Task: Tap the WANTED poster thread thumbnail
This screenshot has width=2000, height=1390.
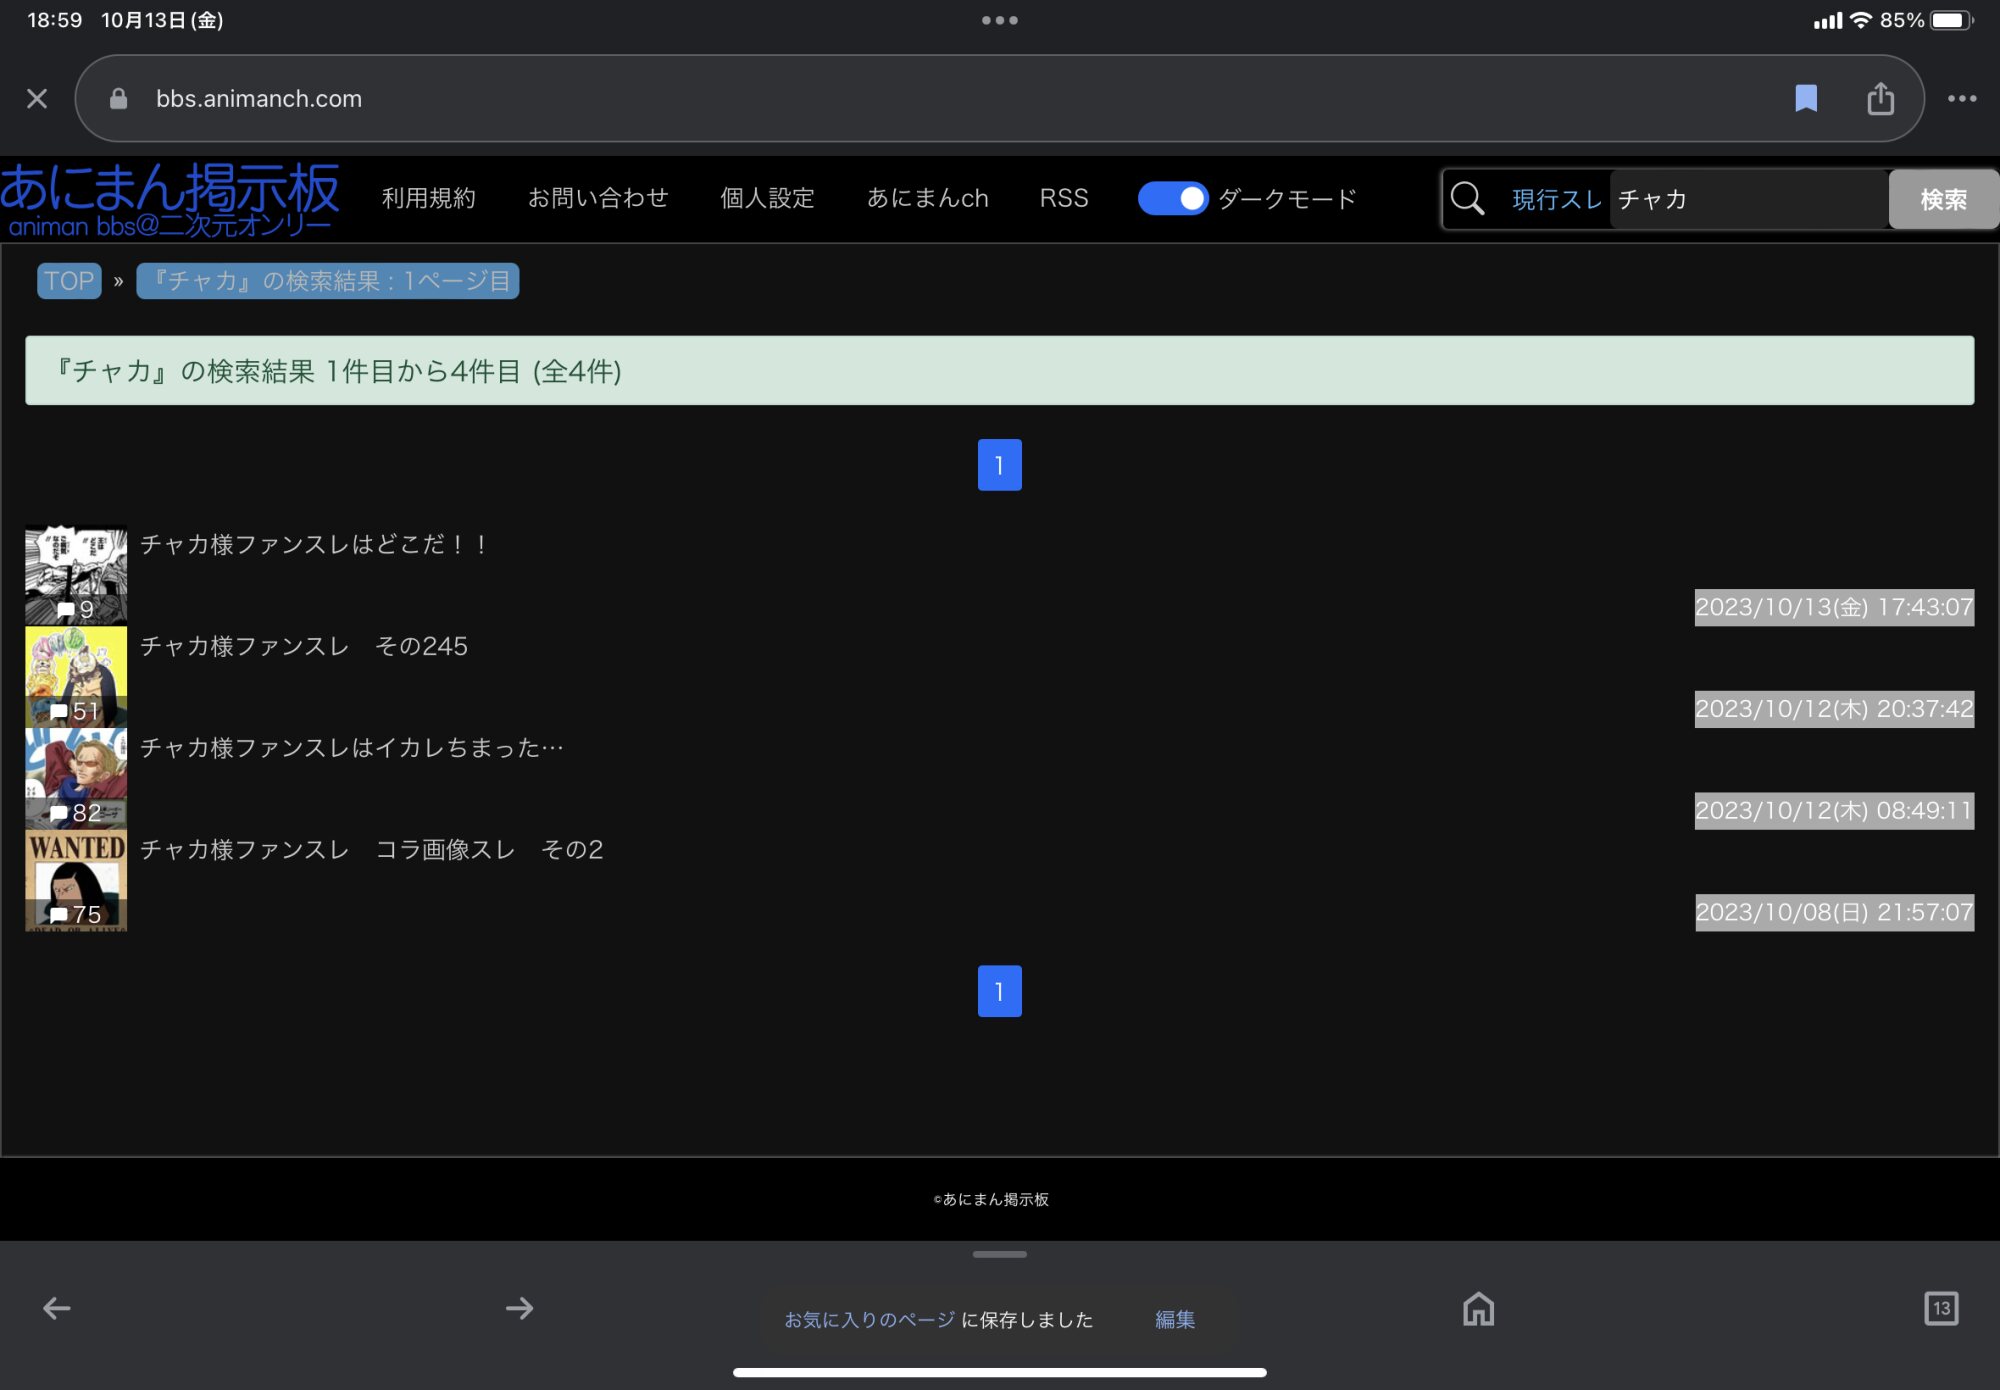Action: click(76, 880)
